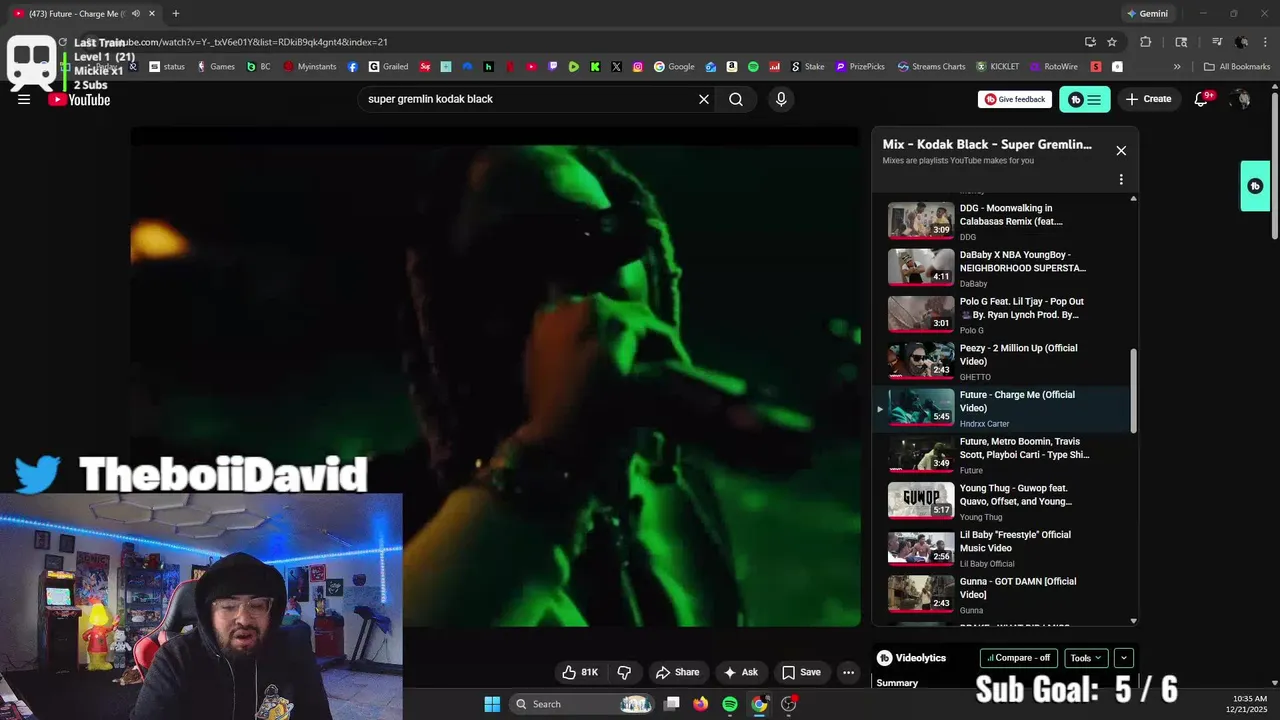The height and width of the screenshot is (720, 1280).
Task: Click the playlist panel scrollbar thumb
Action: [1133, 391]
